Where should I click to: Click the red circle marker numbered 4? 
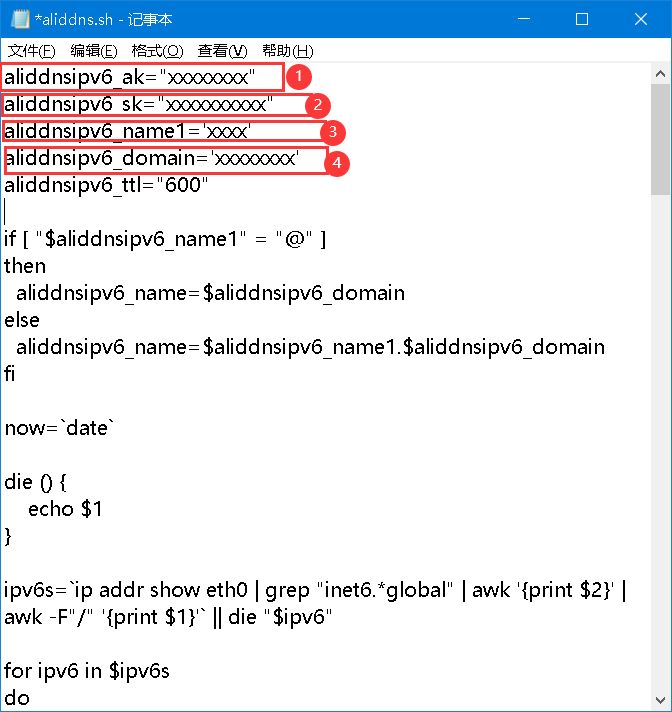(340, 160)
